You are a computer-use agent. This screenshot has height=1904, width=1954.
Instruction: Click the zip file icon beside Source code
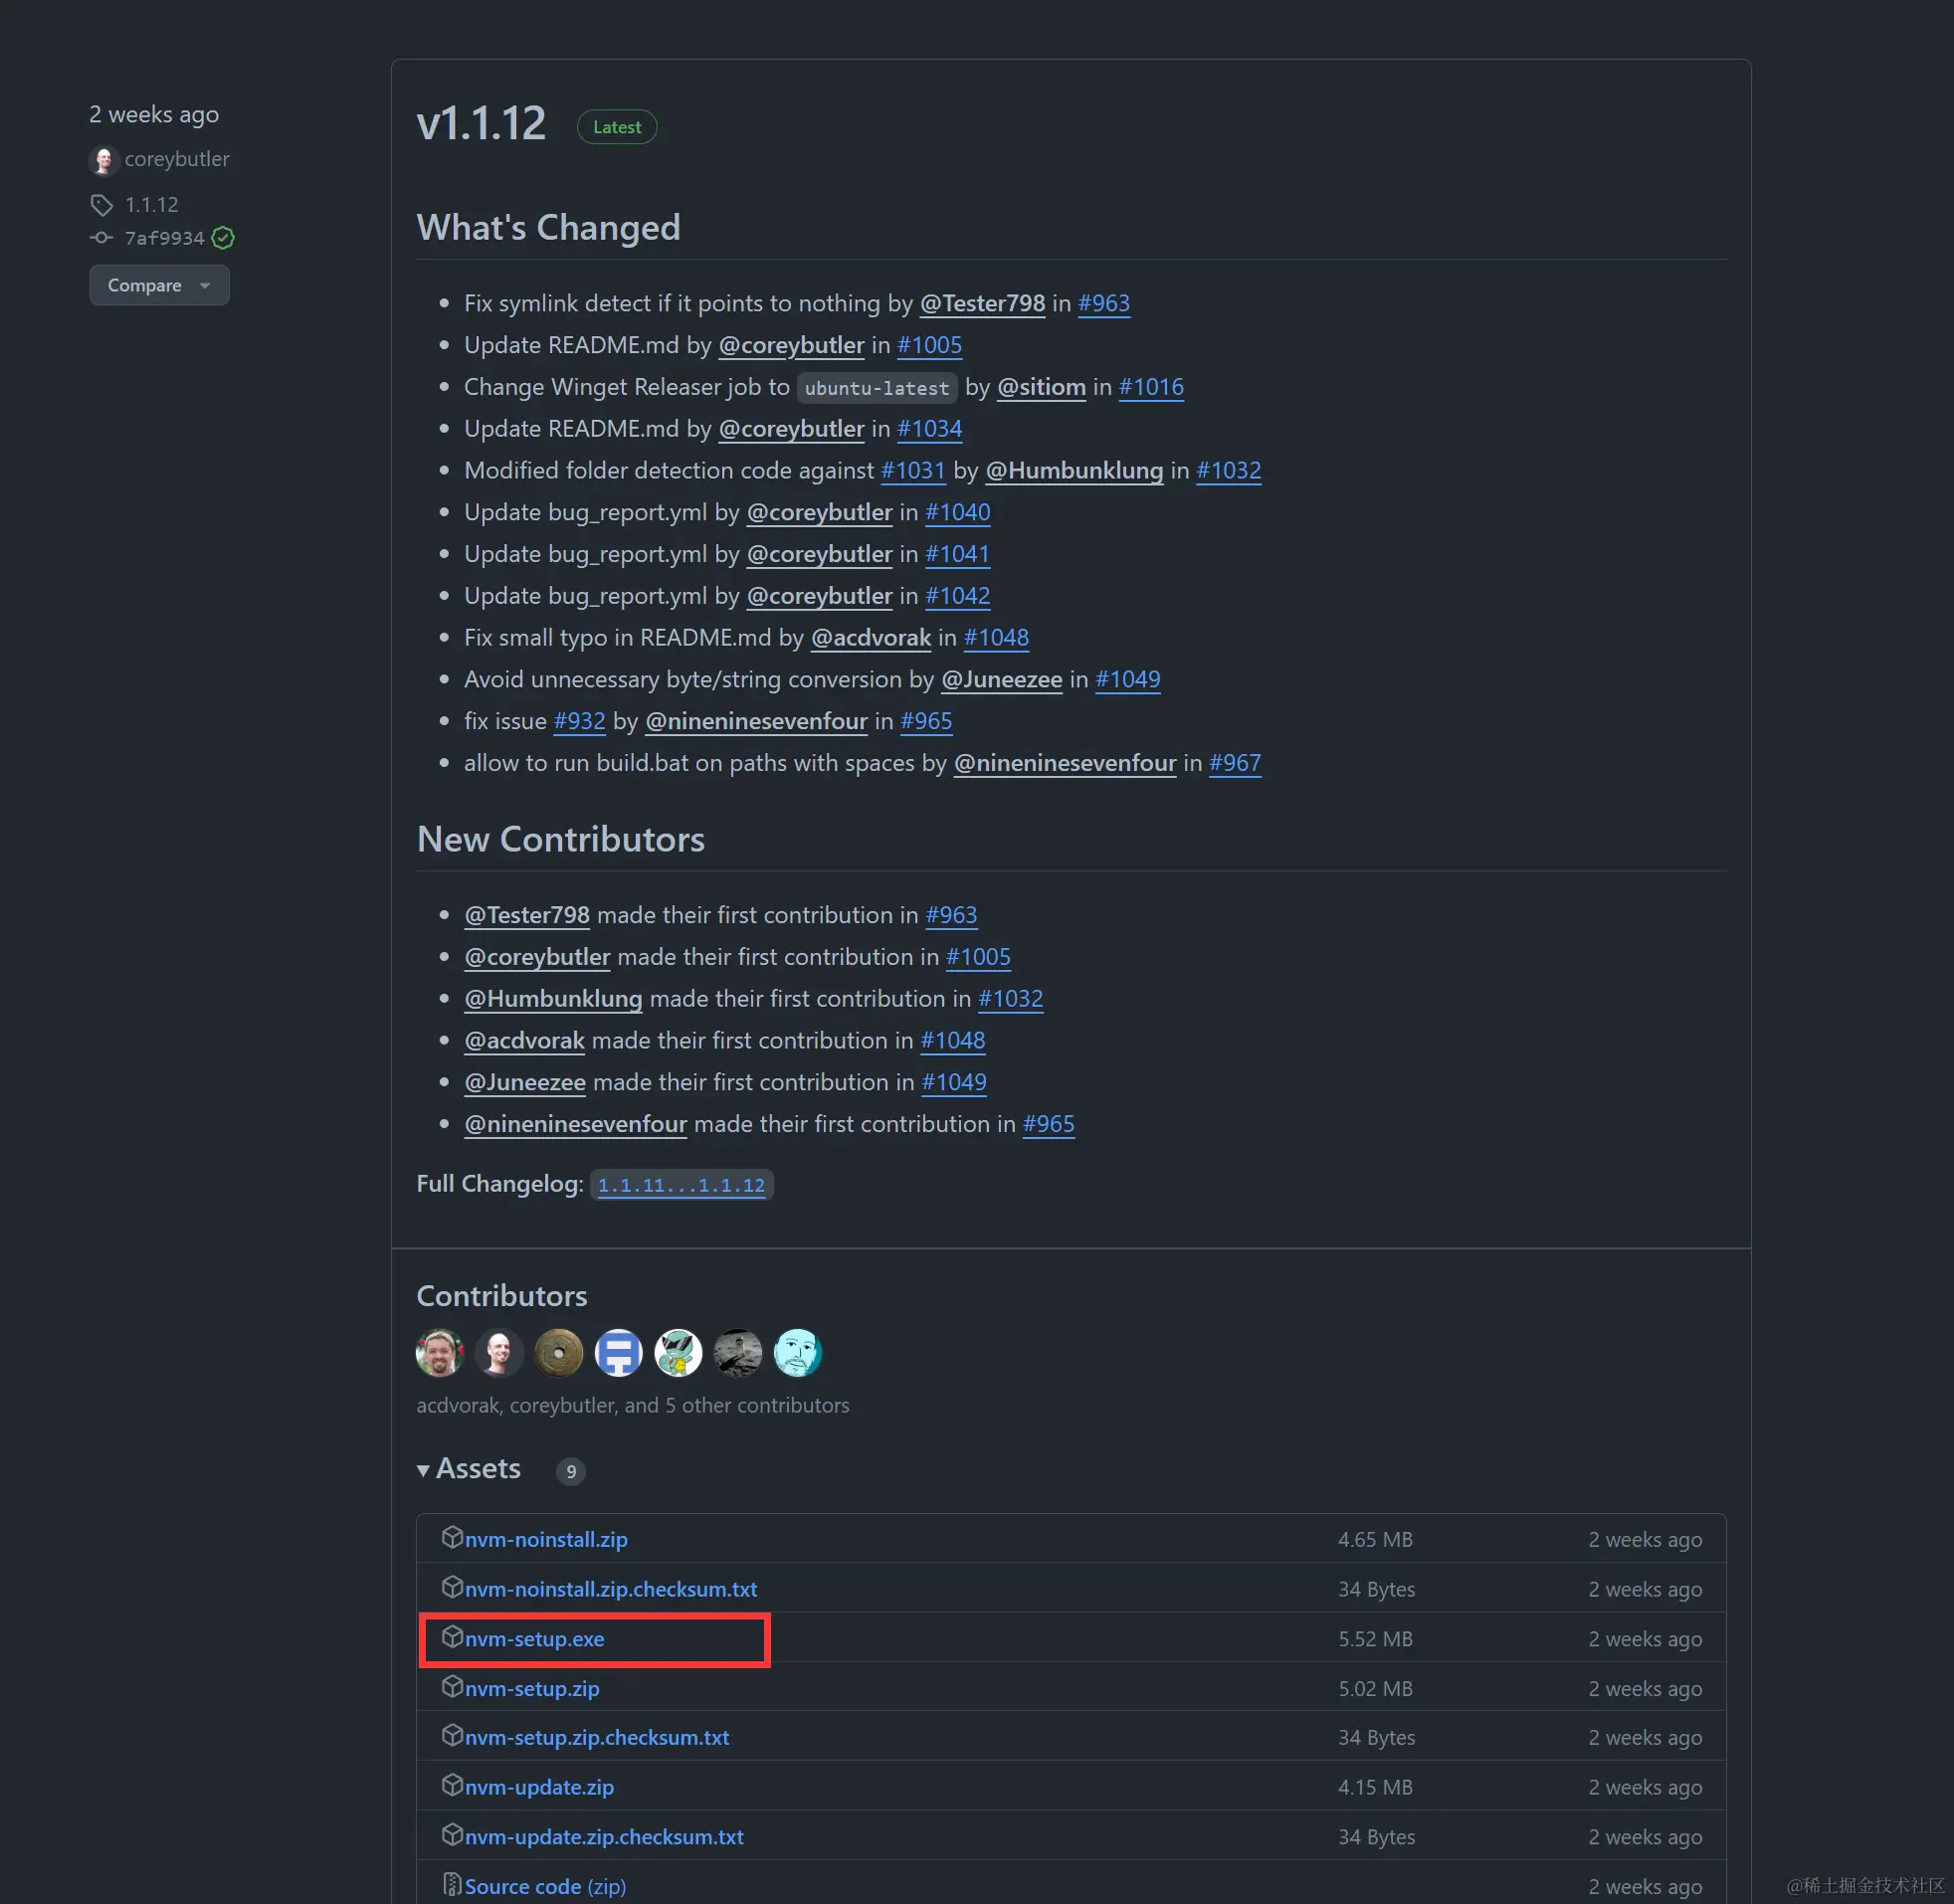[452, 1885]
